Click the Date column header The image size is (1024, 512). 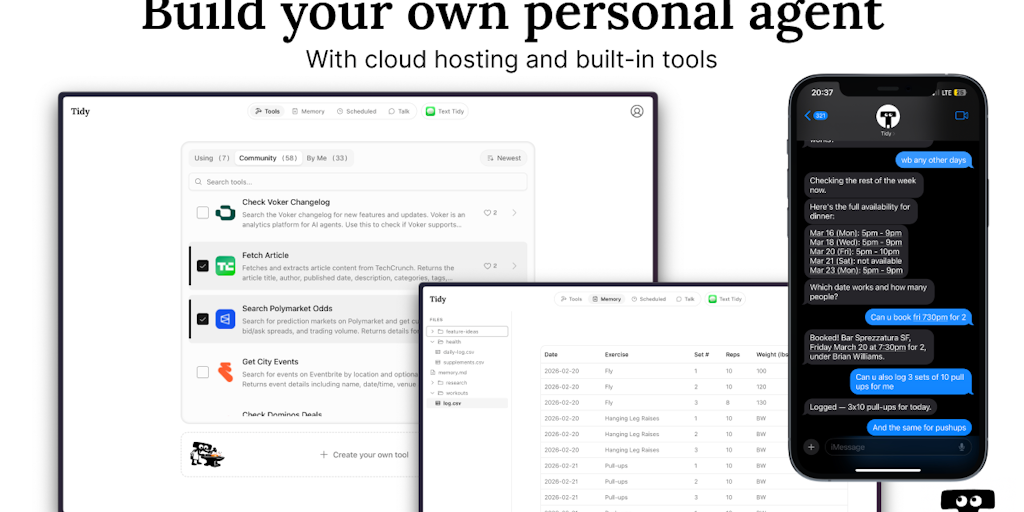(x=551, y=355)
